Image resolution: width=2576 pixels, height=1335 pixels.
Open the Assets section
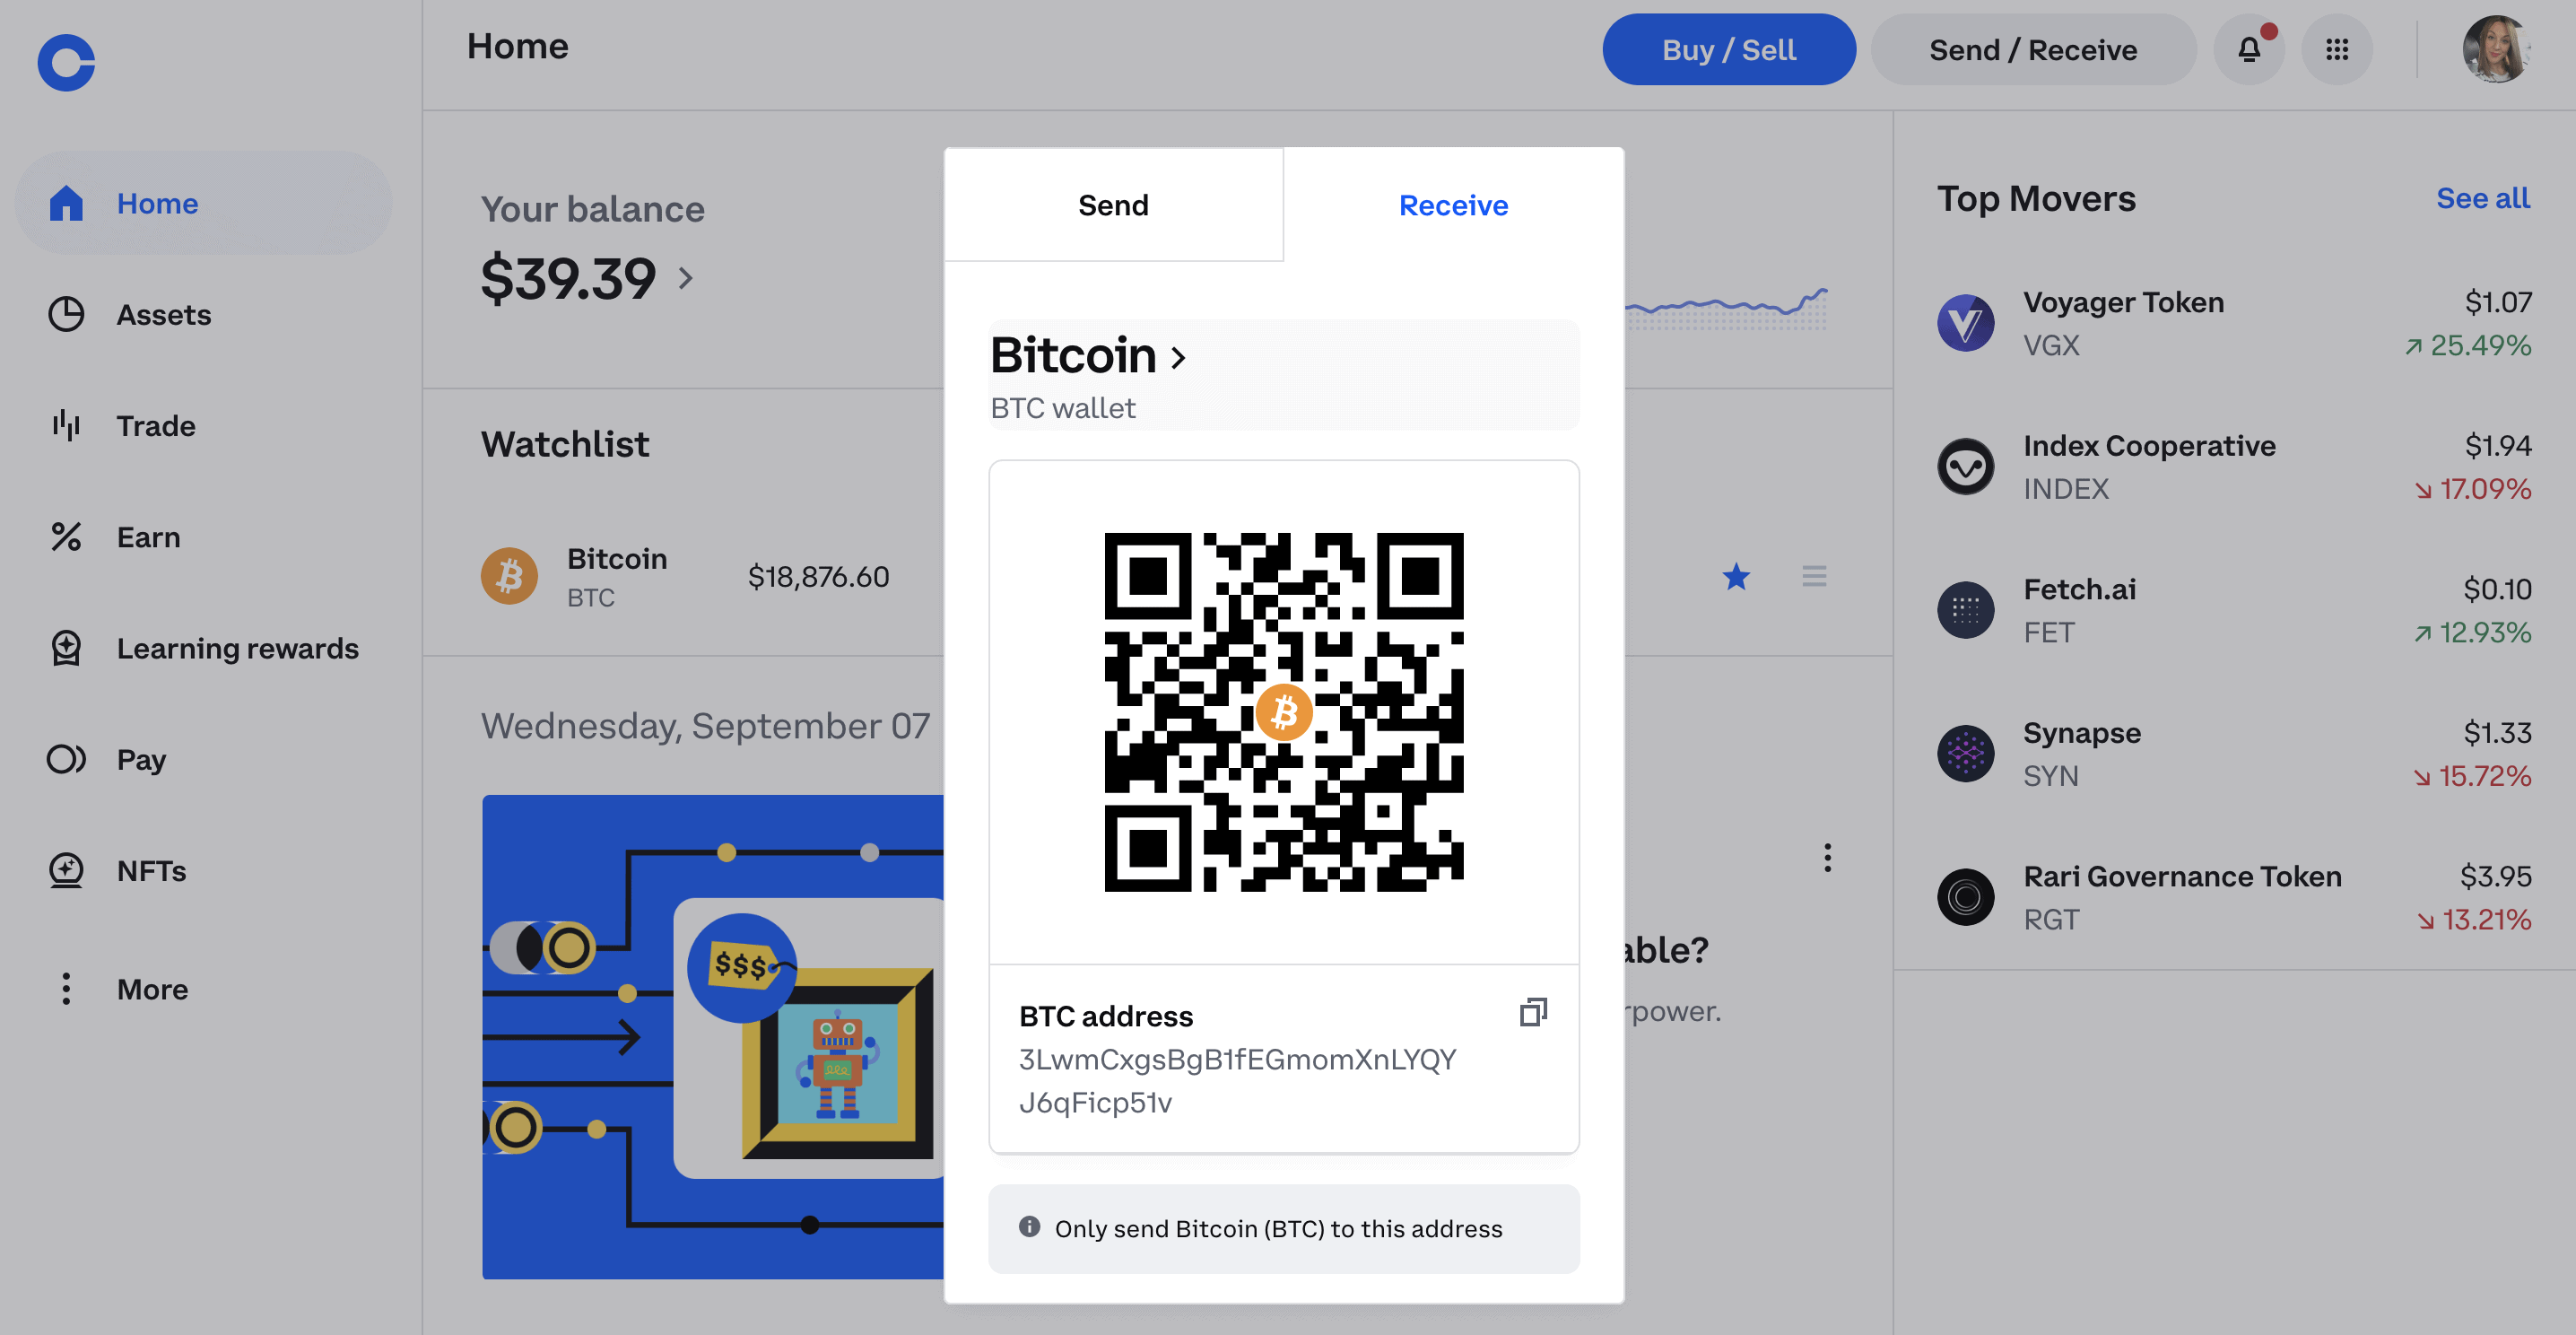click(163, 313)
